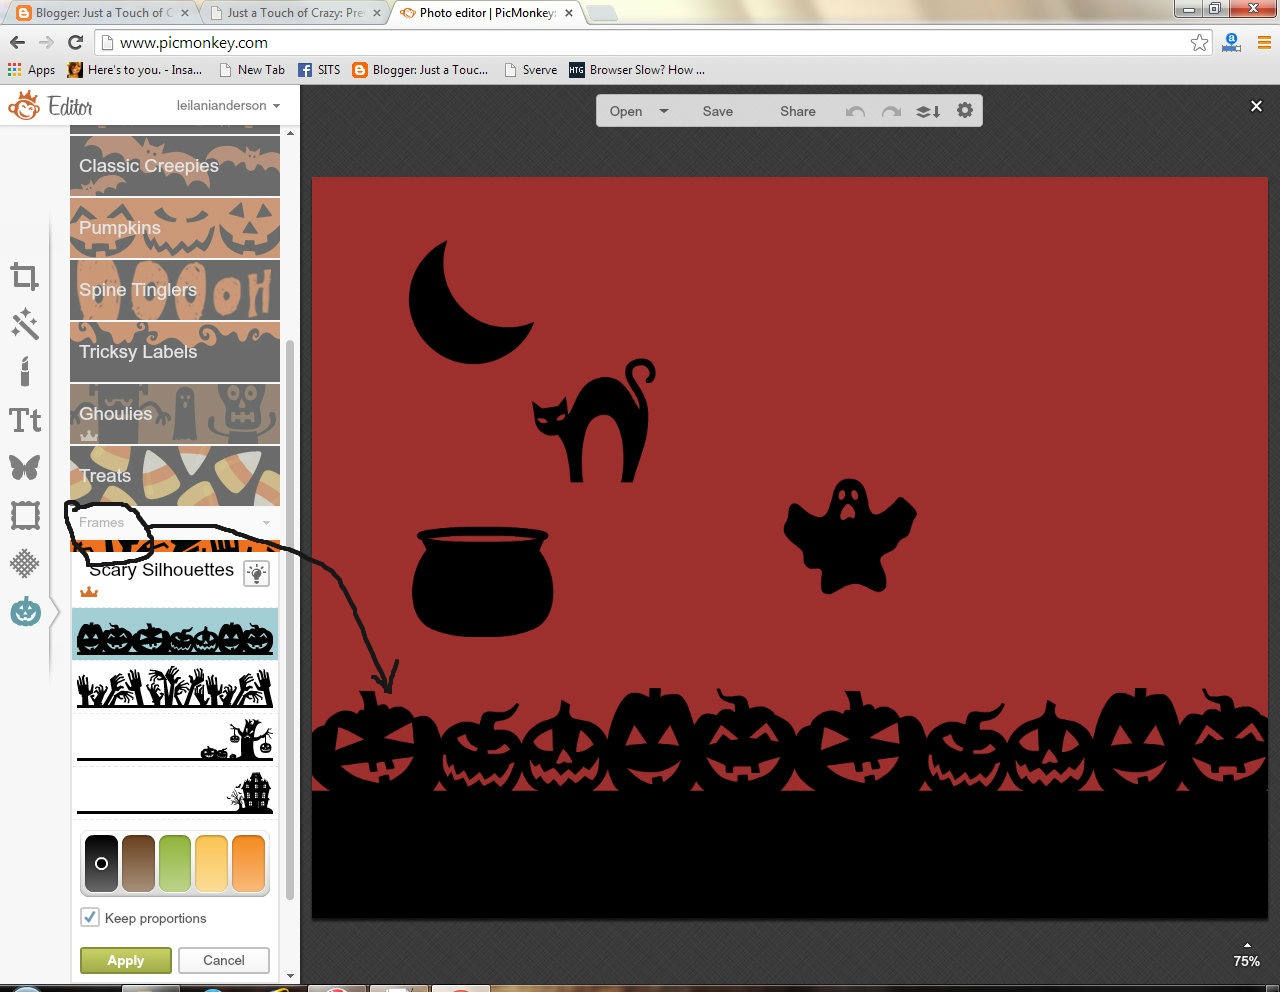Close the editor with the white X

1257,106
